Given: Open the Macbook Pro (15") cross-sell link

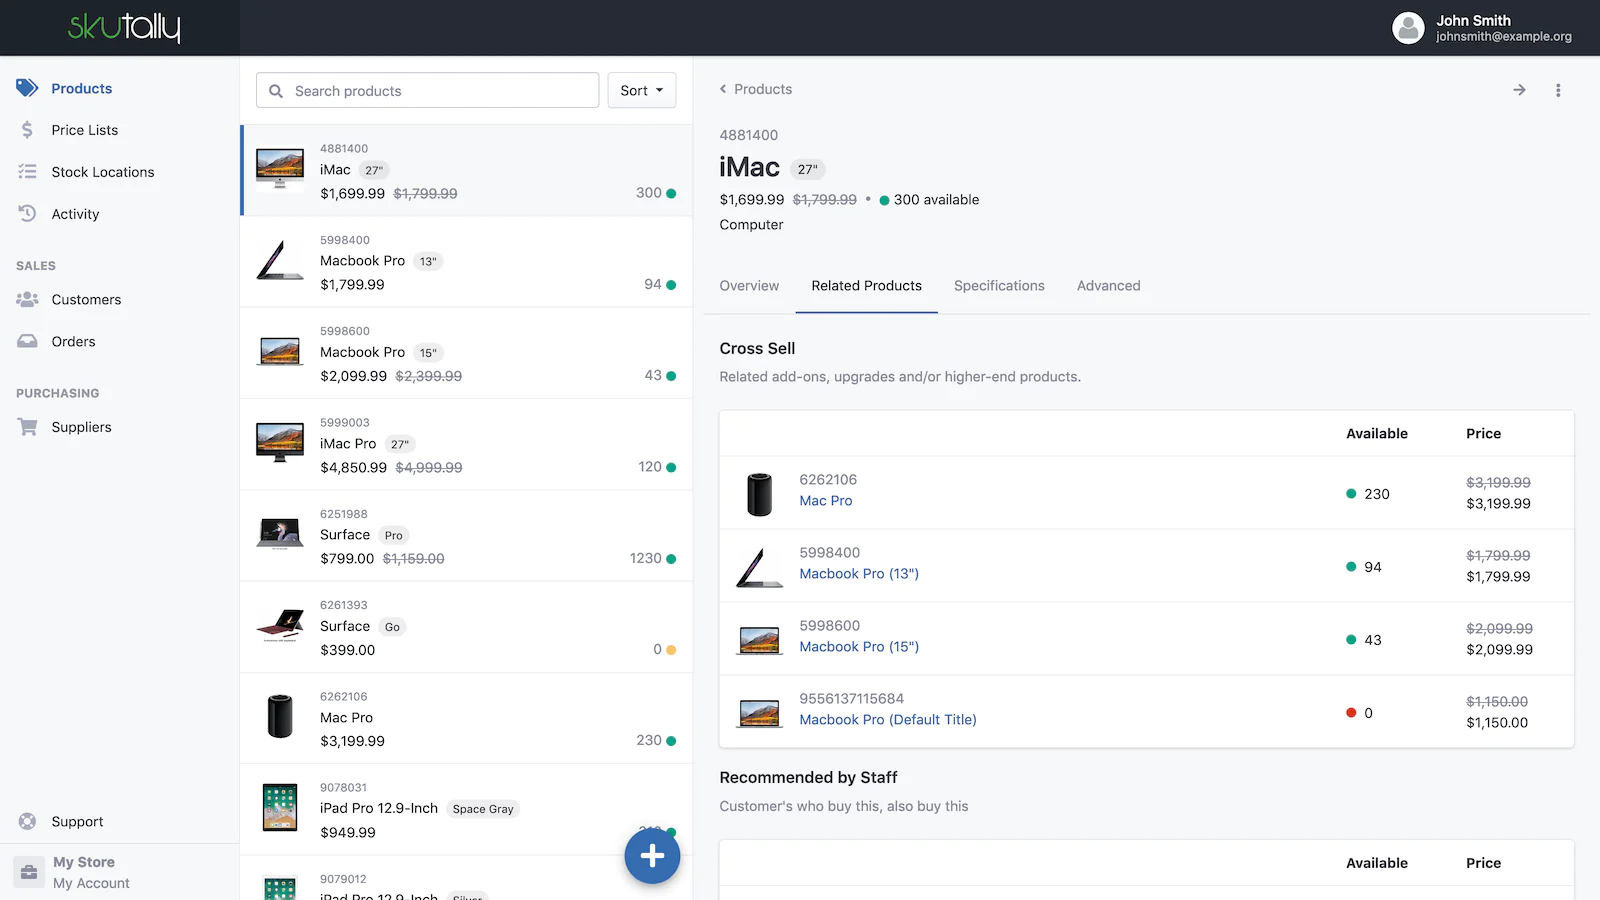Looking at the screenshot, I should point(859,647).
